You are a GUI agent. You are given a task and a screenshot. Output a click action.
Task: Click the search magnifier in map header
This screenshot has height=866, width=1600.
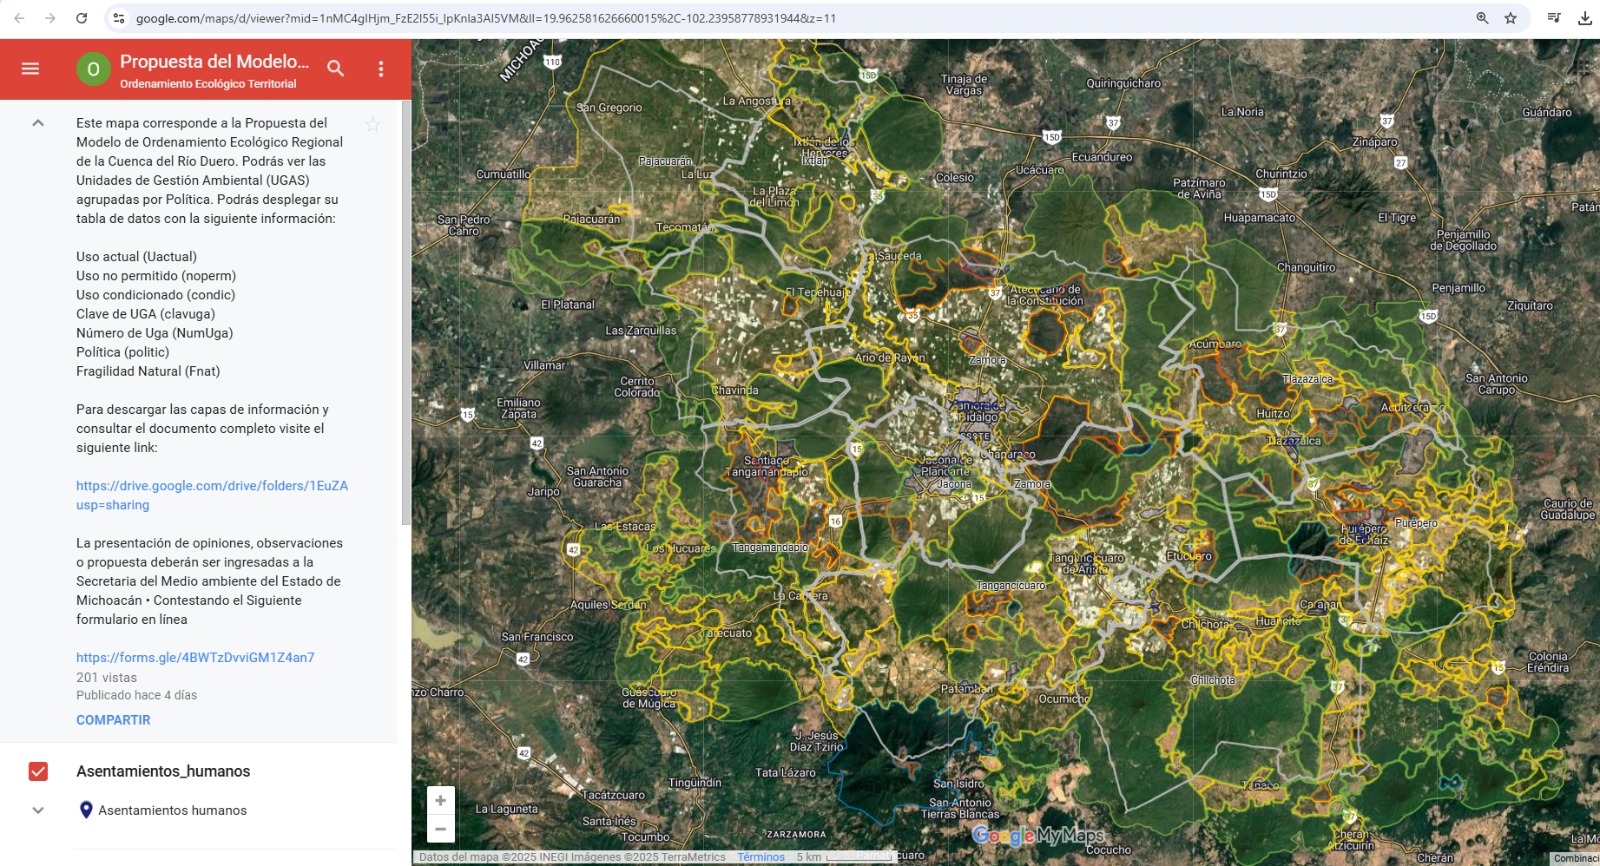click(x=336, y=69)
